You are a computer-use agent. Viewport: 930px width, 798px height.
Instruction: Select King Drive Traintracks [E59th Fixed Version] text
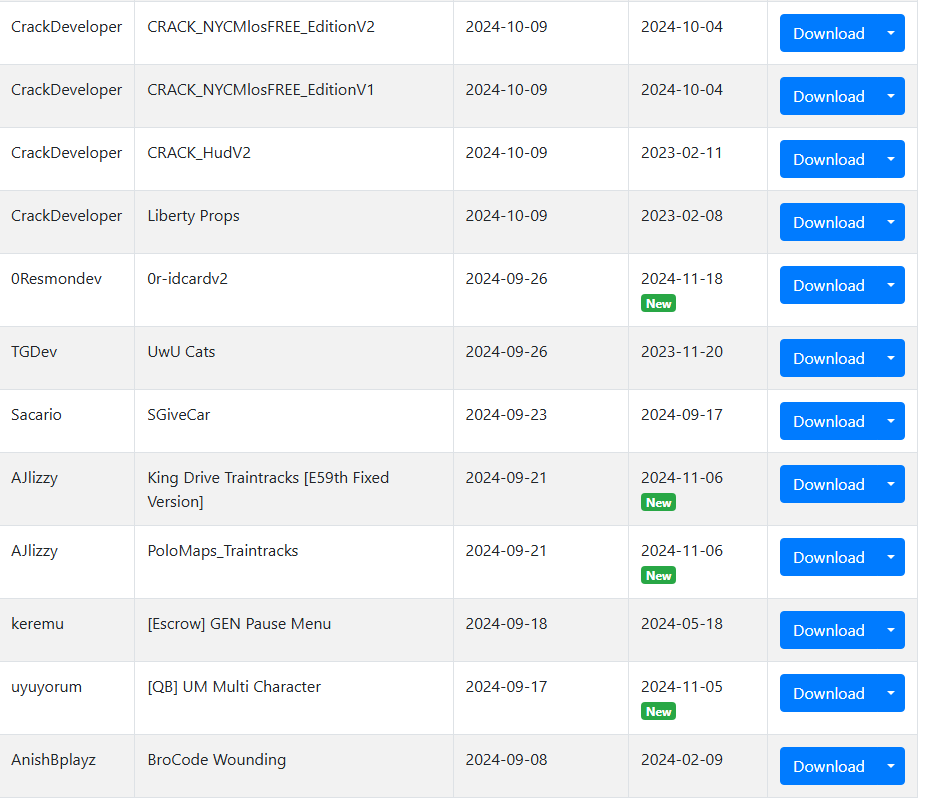pos(268,489)
